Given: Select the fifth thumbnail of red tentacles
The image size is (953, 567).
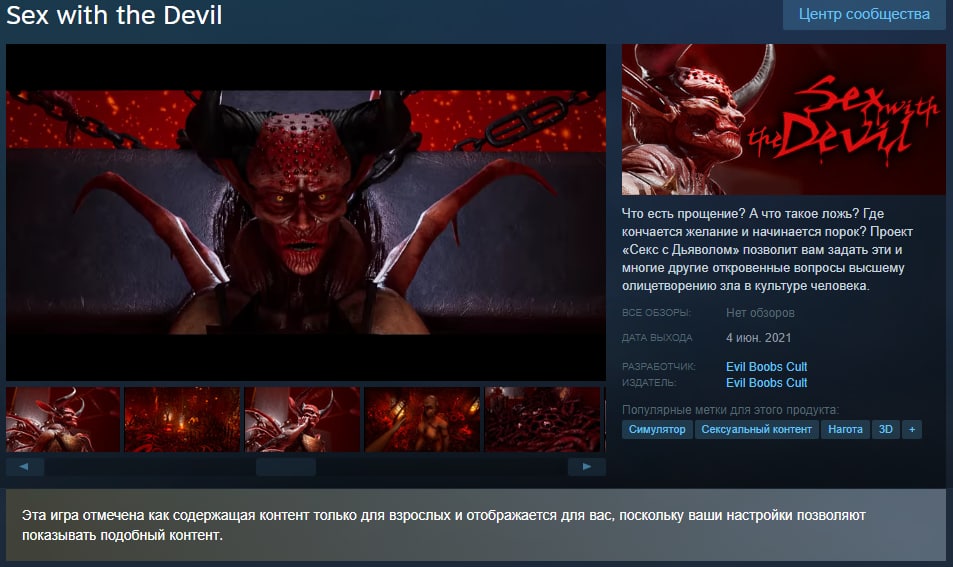Looking at the screenshot, I should coord(542,419).
